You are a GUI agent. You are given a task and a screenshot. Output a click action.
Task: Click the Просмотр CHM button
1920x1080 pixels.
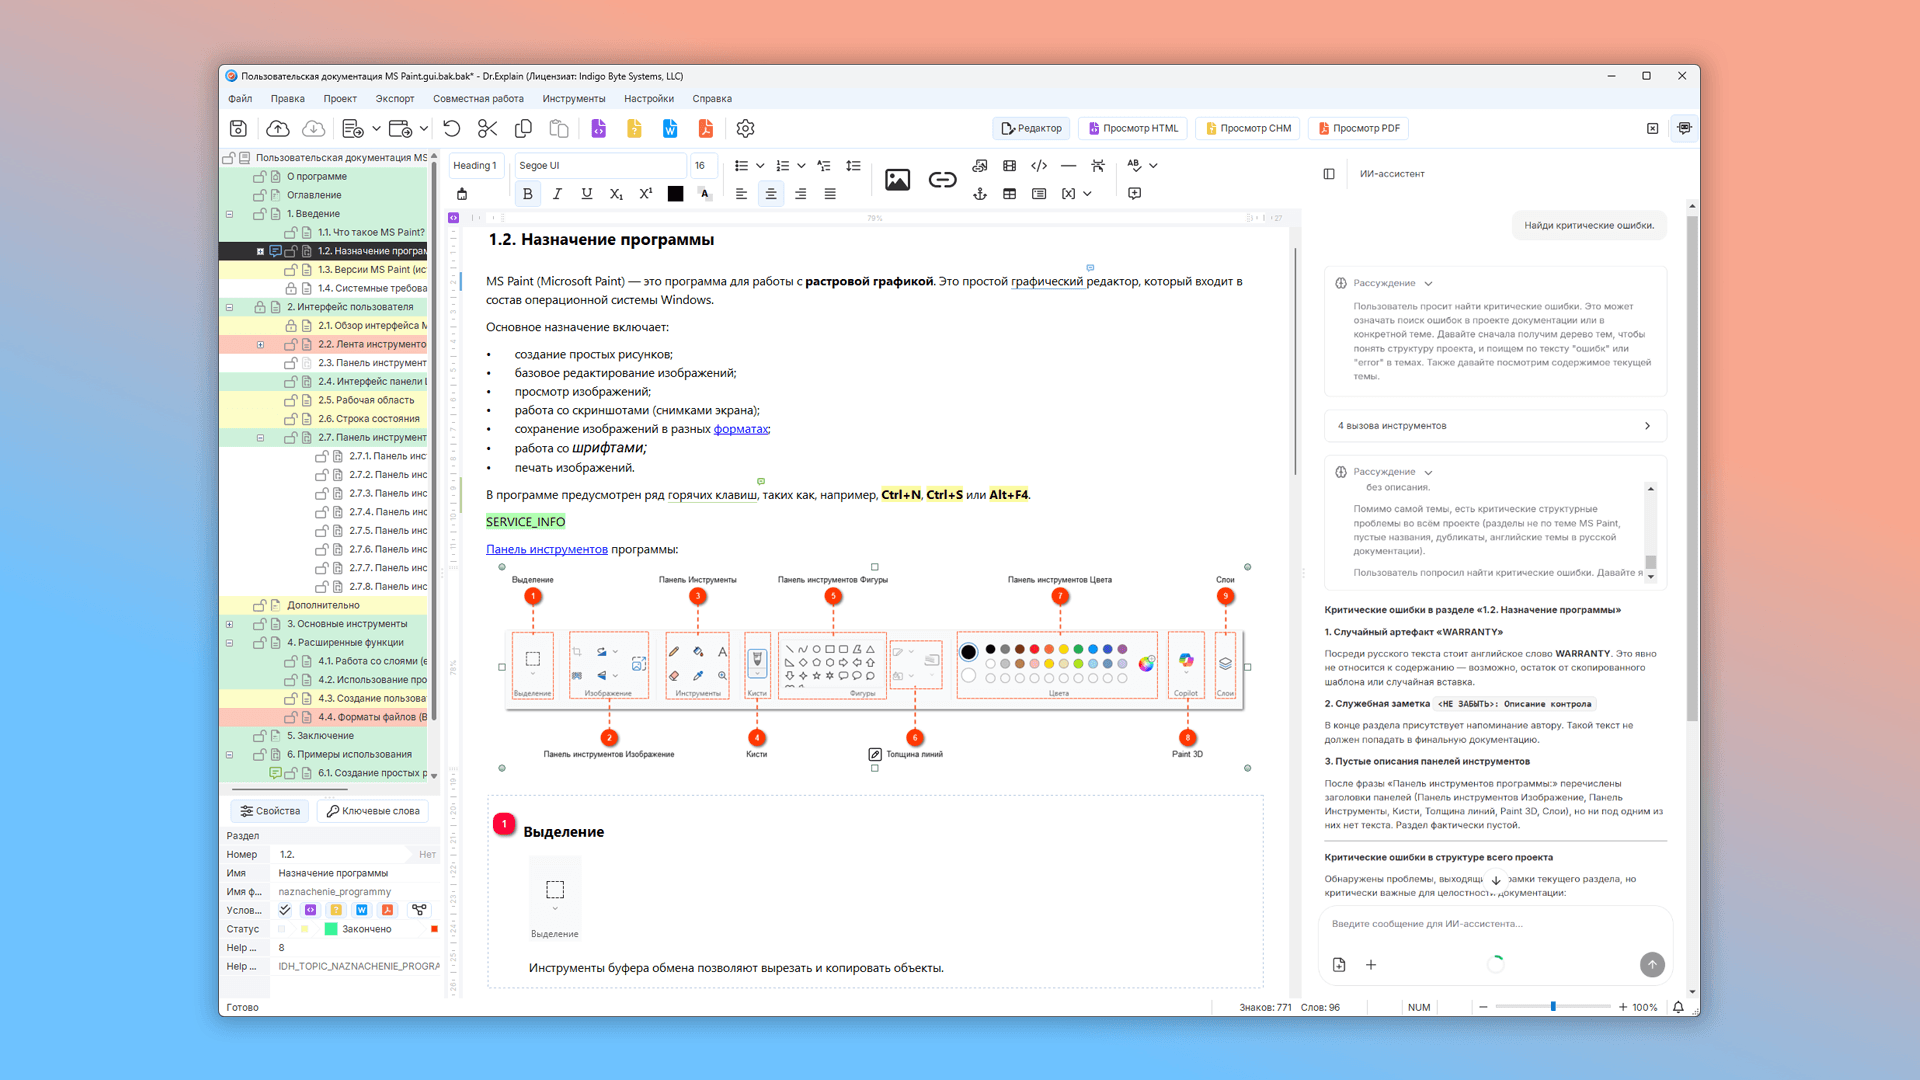pos(1249,128)
